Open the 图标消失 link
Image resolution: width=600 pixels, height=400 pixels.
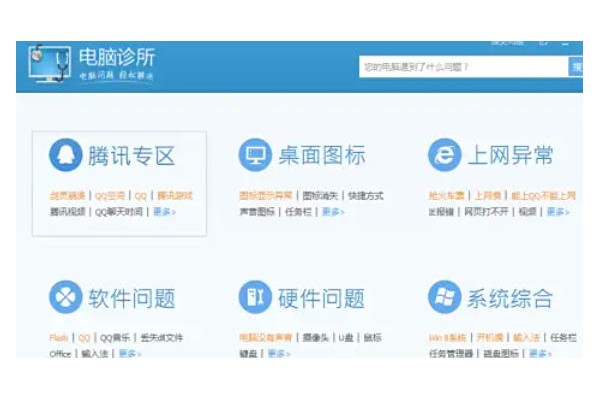pyautogui.click(x=320, y=196)
